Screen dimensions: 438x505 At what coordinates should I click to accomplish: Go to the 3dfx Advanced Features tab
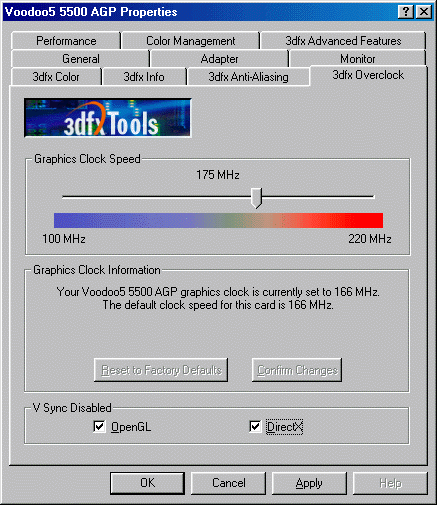tap(343, 41)
